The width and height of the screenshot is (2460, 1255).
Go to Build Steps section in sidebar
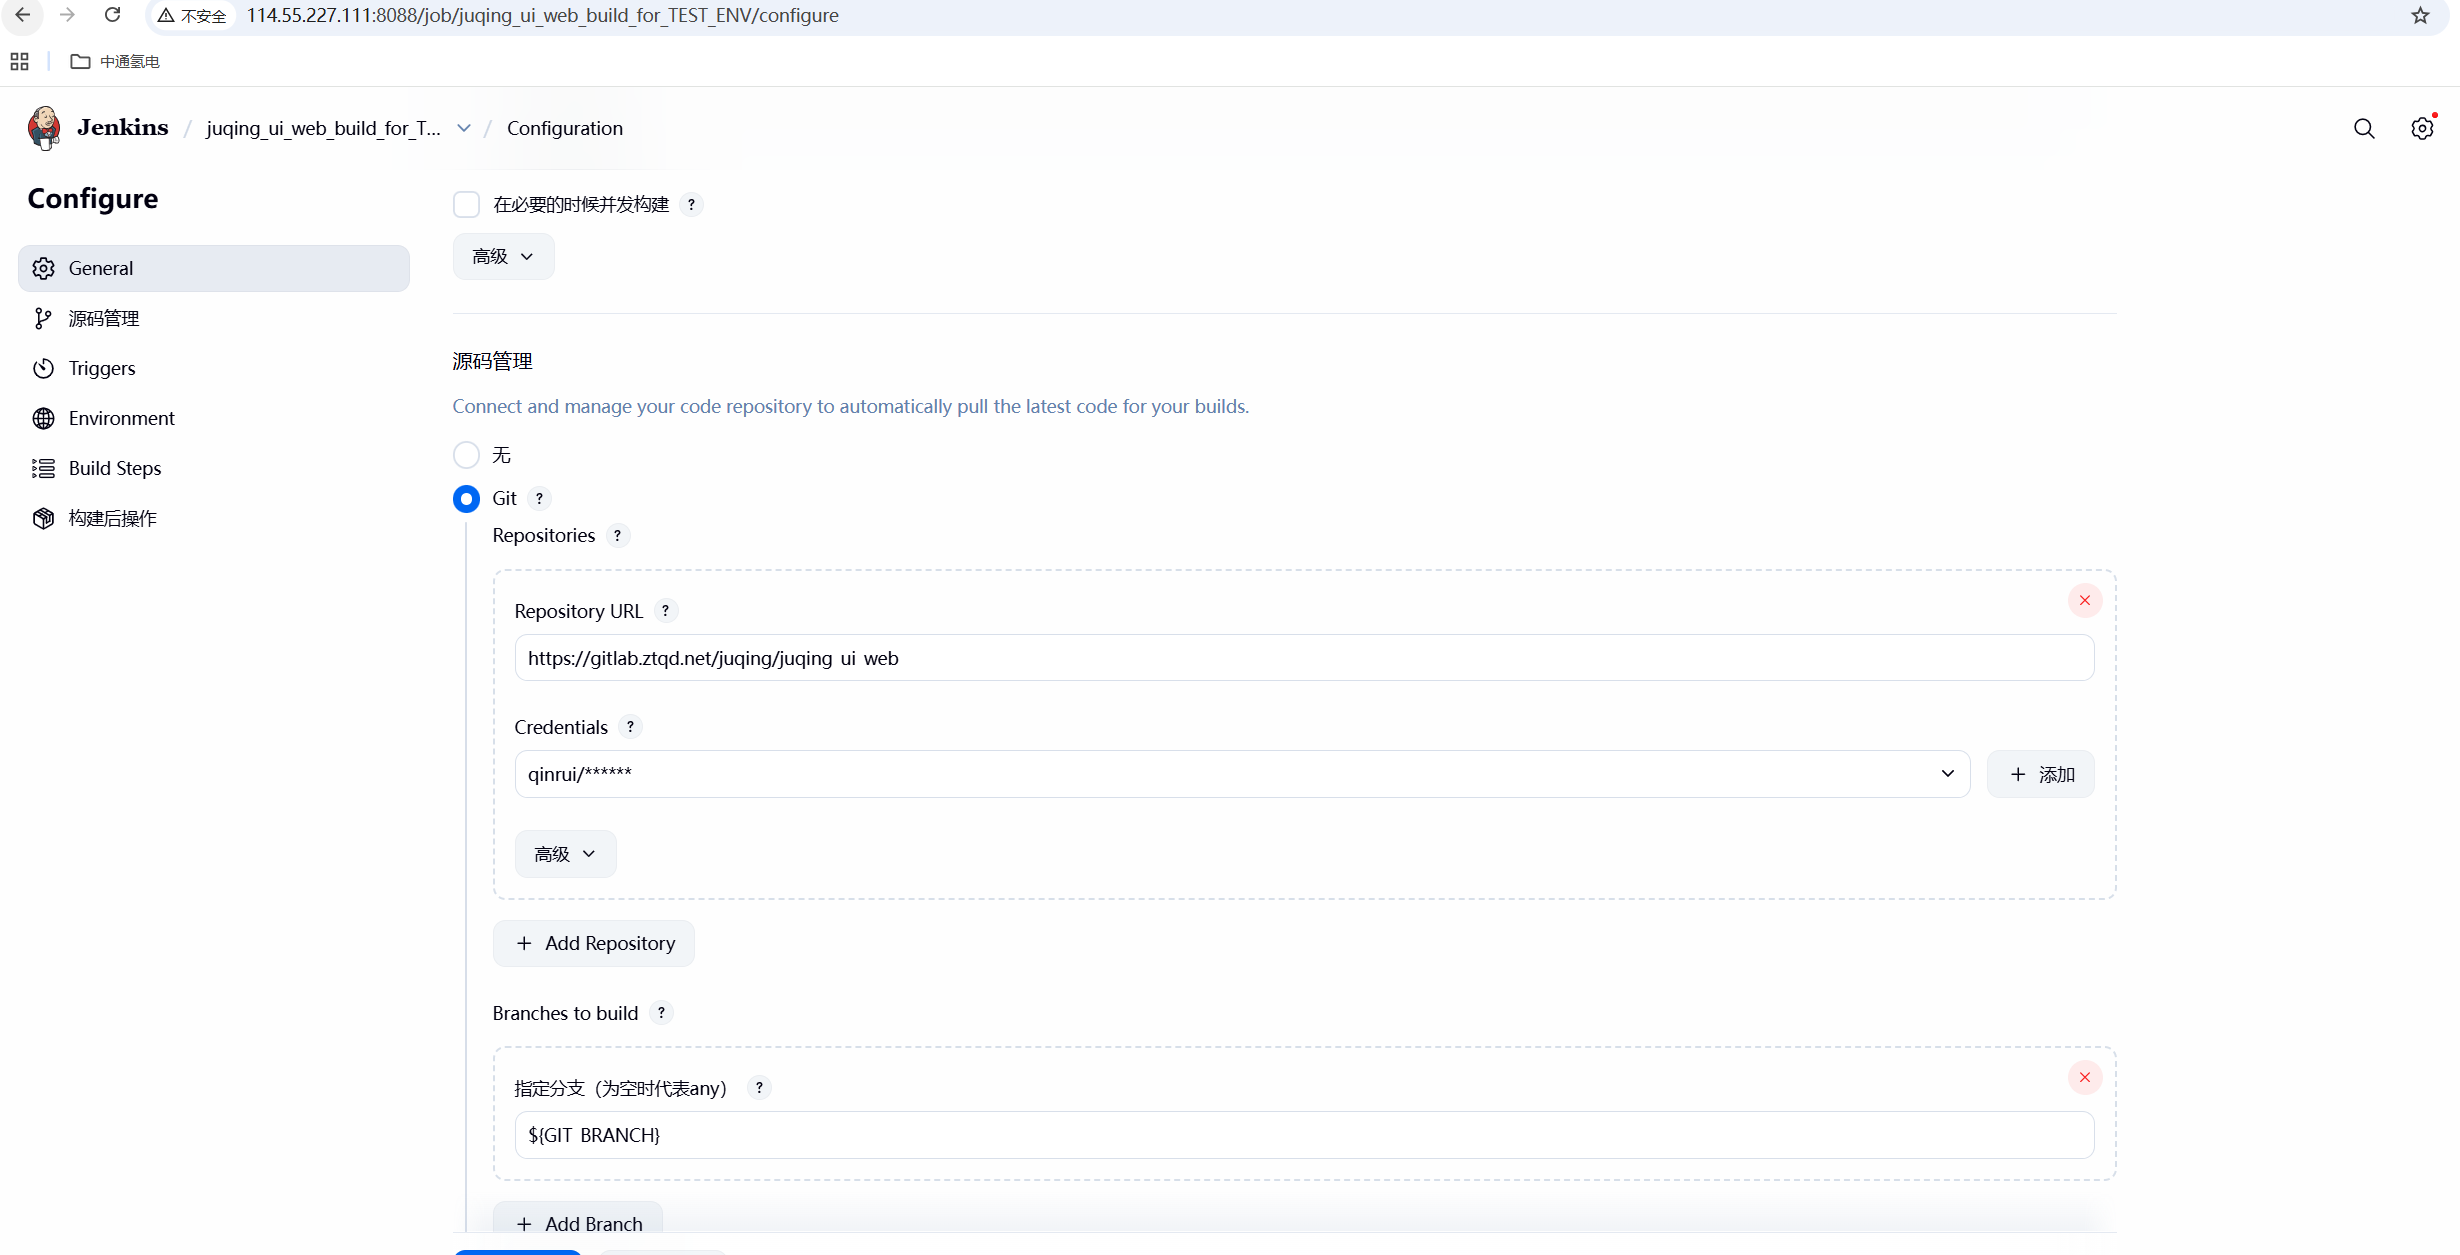click(x=114, y=468)
